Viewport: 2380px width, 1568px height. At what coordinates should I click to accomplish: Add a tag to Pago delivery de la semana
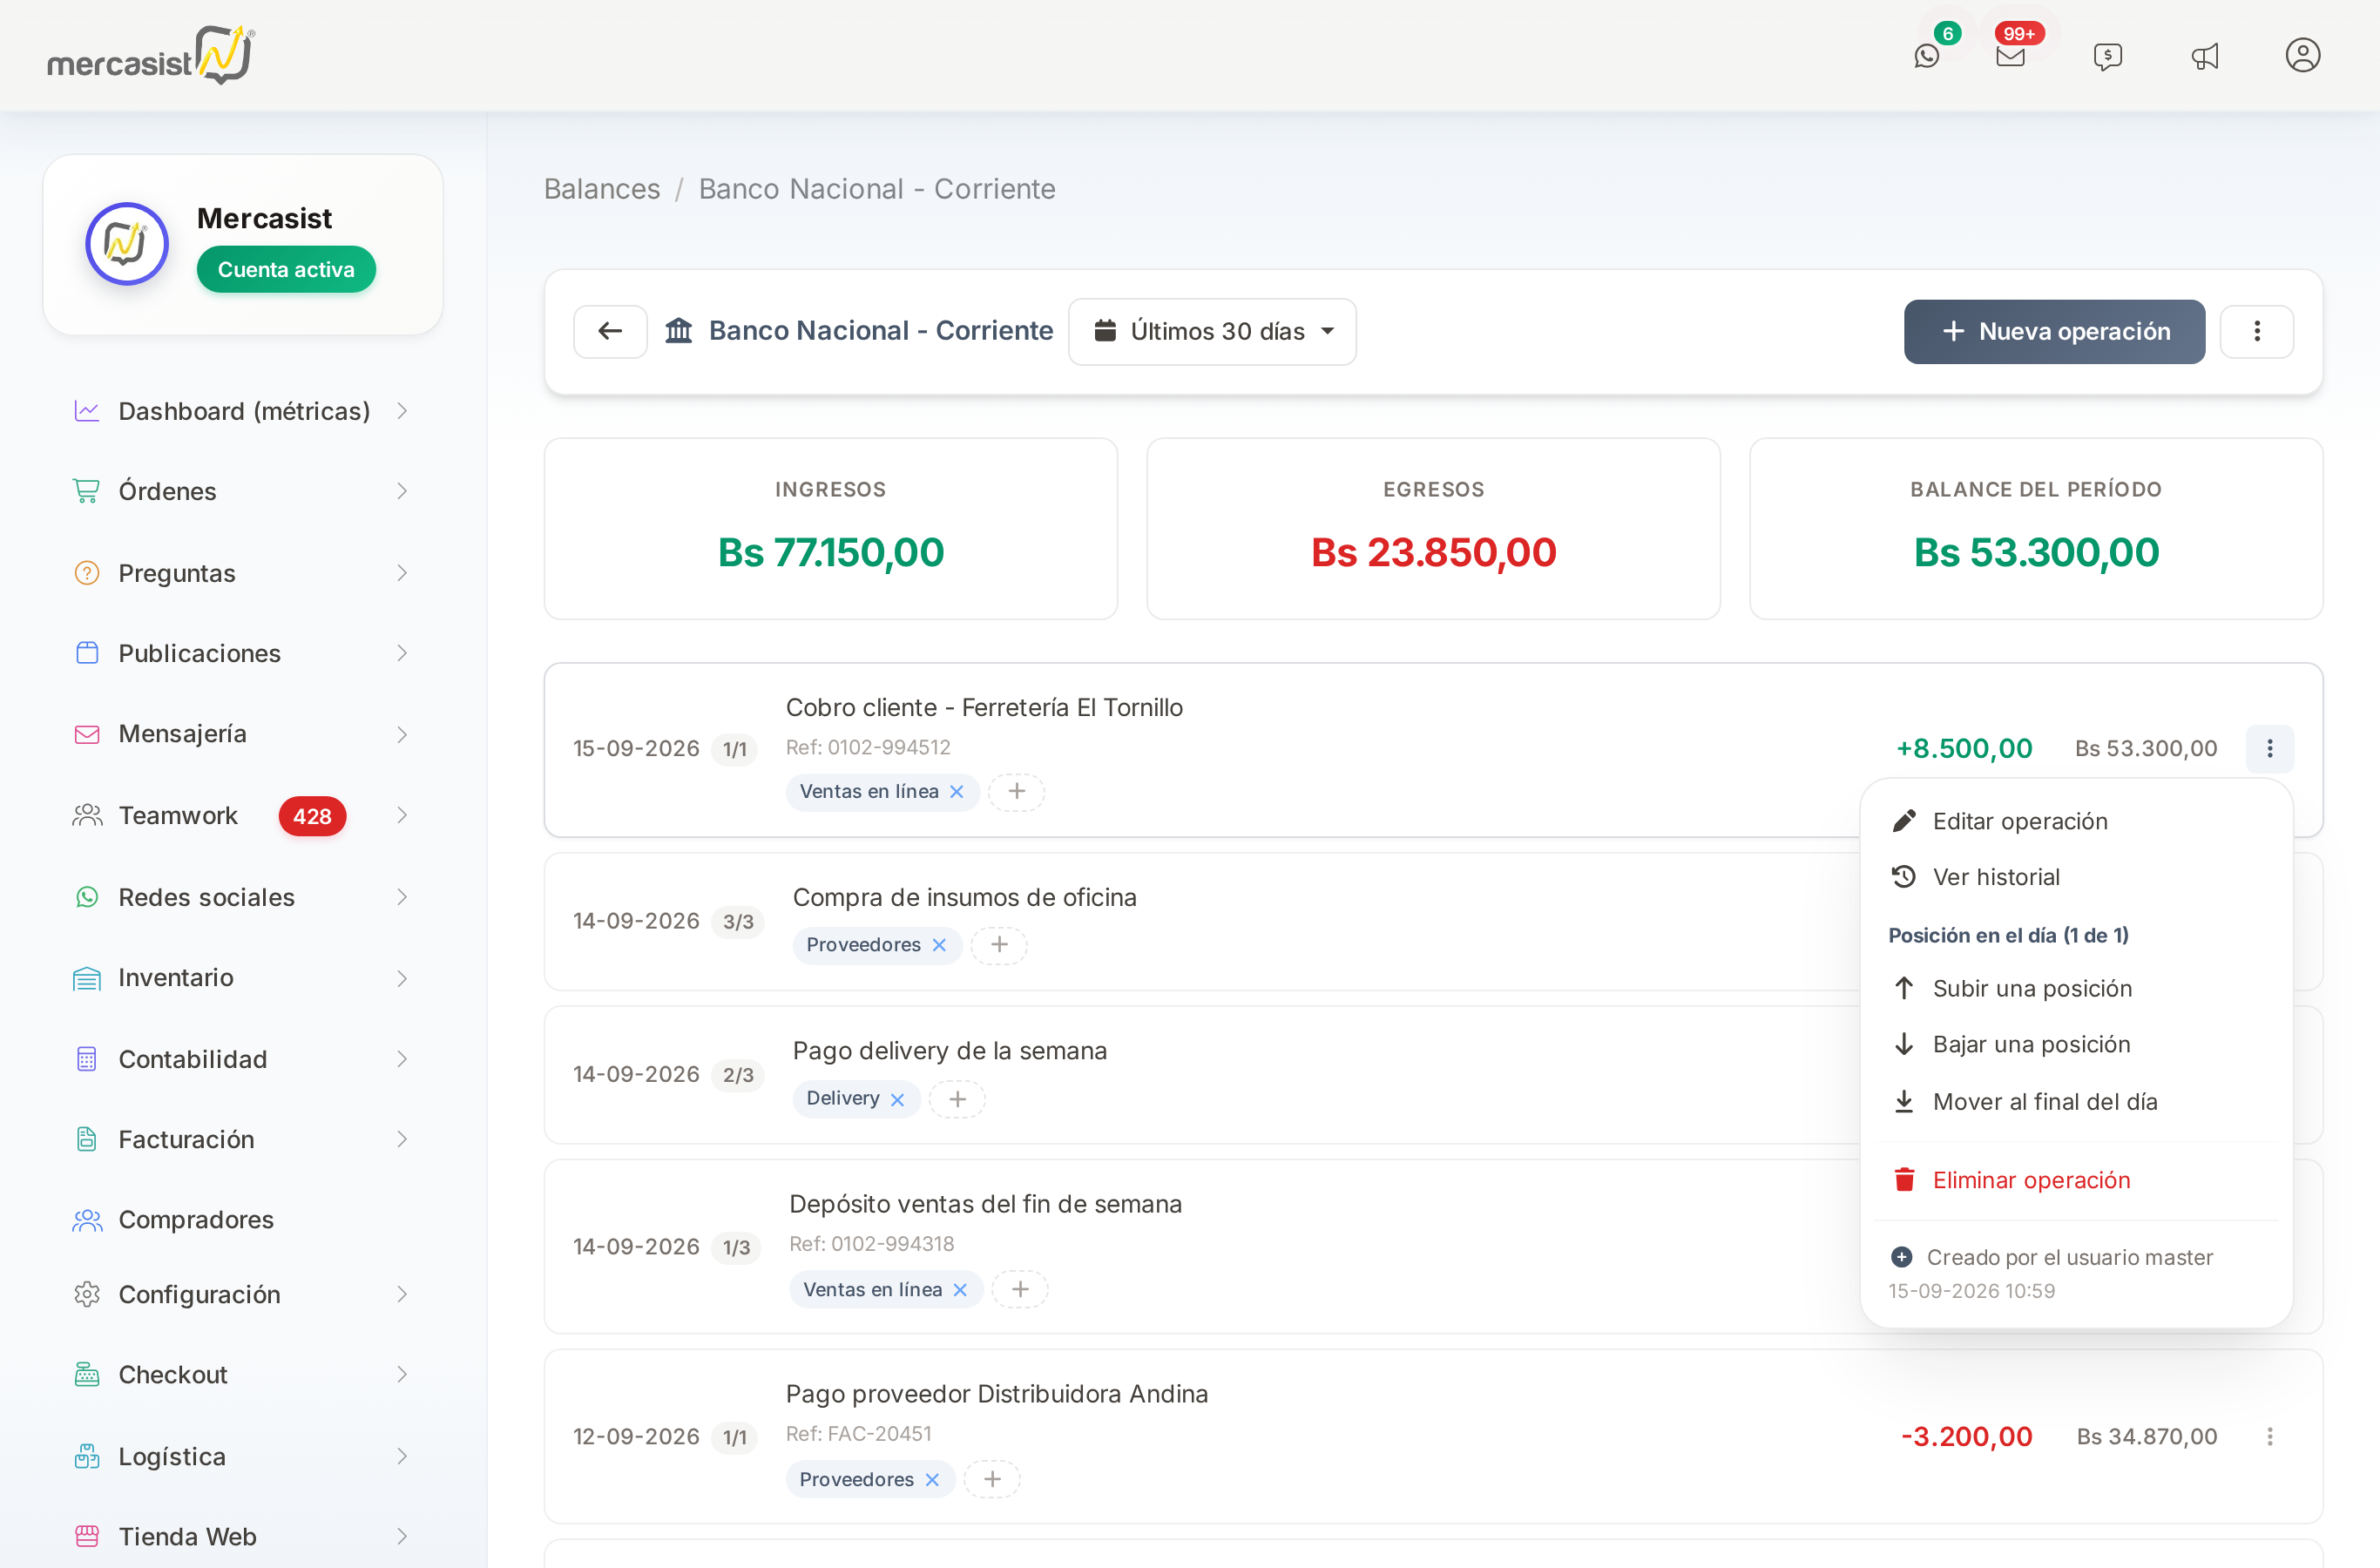957,1098
